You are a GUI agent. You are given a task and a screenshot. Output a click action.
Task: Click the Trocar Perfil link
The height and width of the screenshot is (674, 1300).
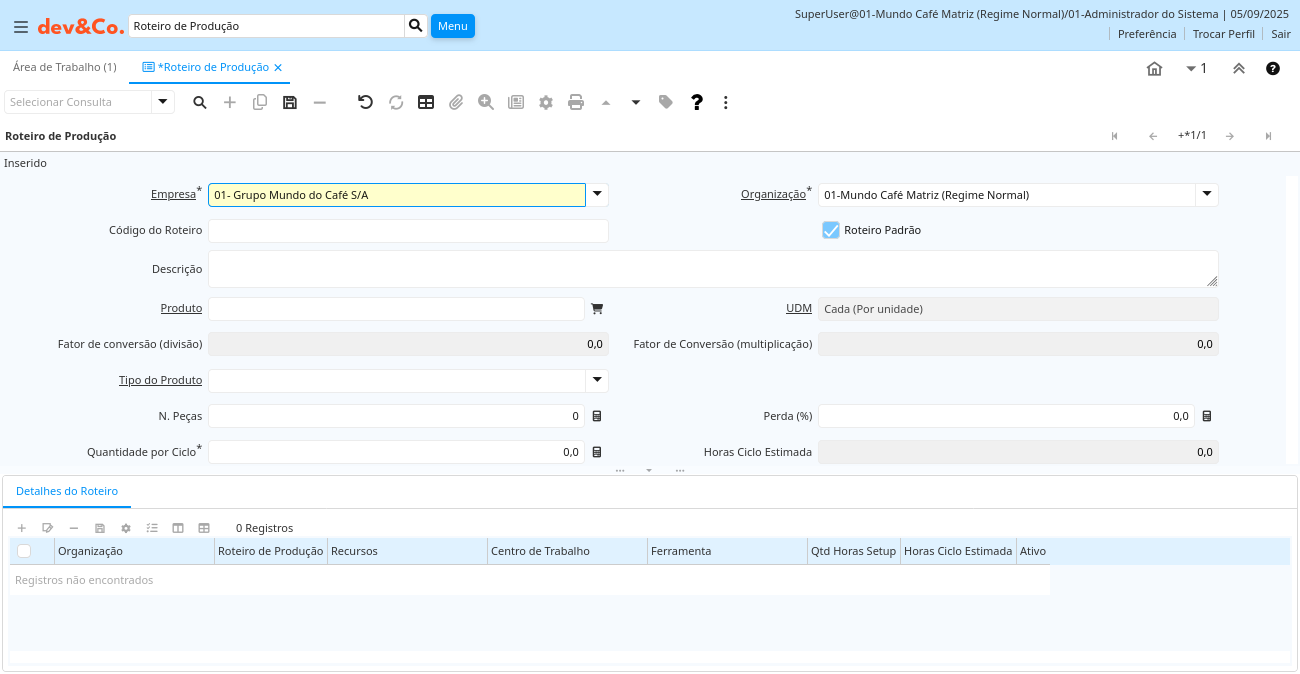[1223, 34]
